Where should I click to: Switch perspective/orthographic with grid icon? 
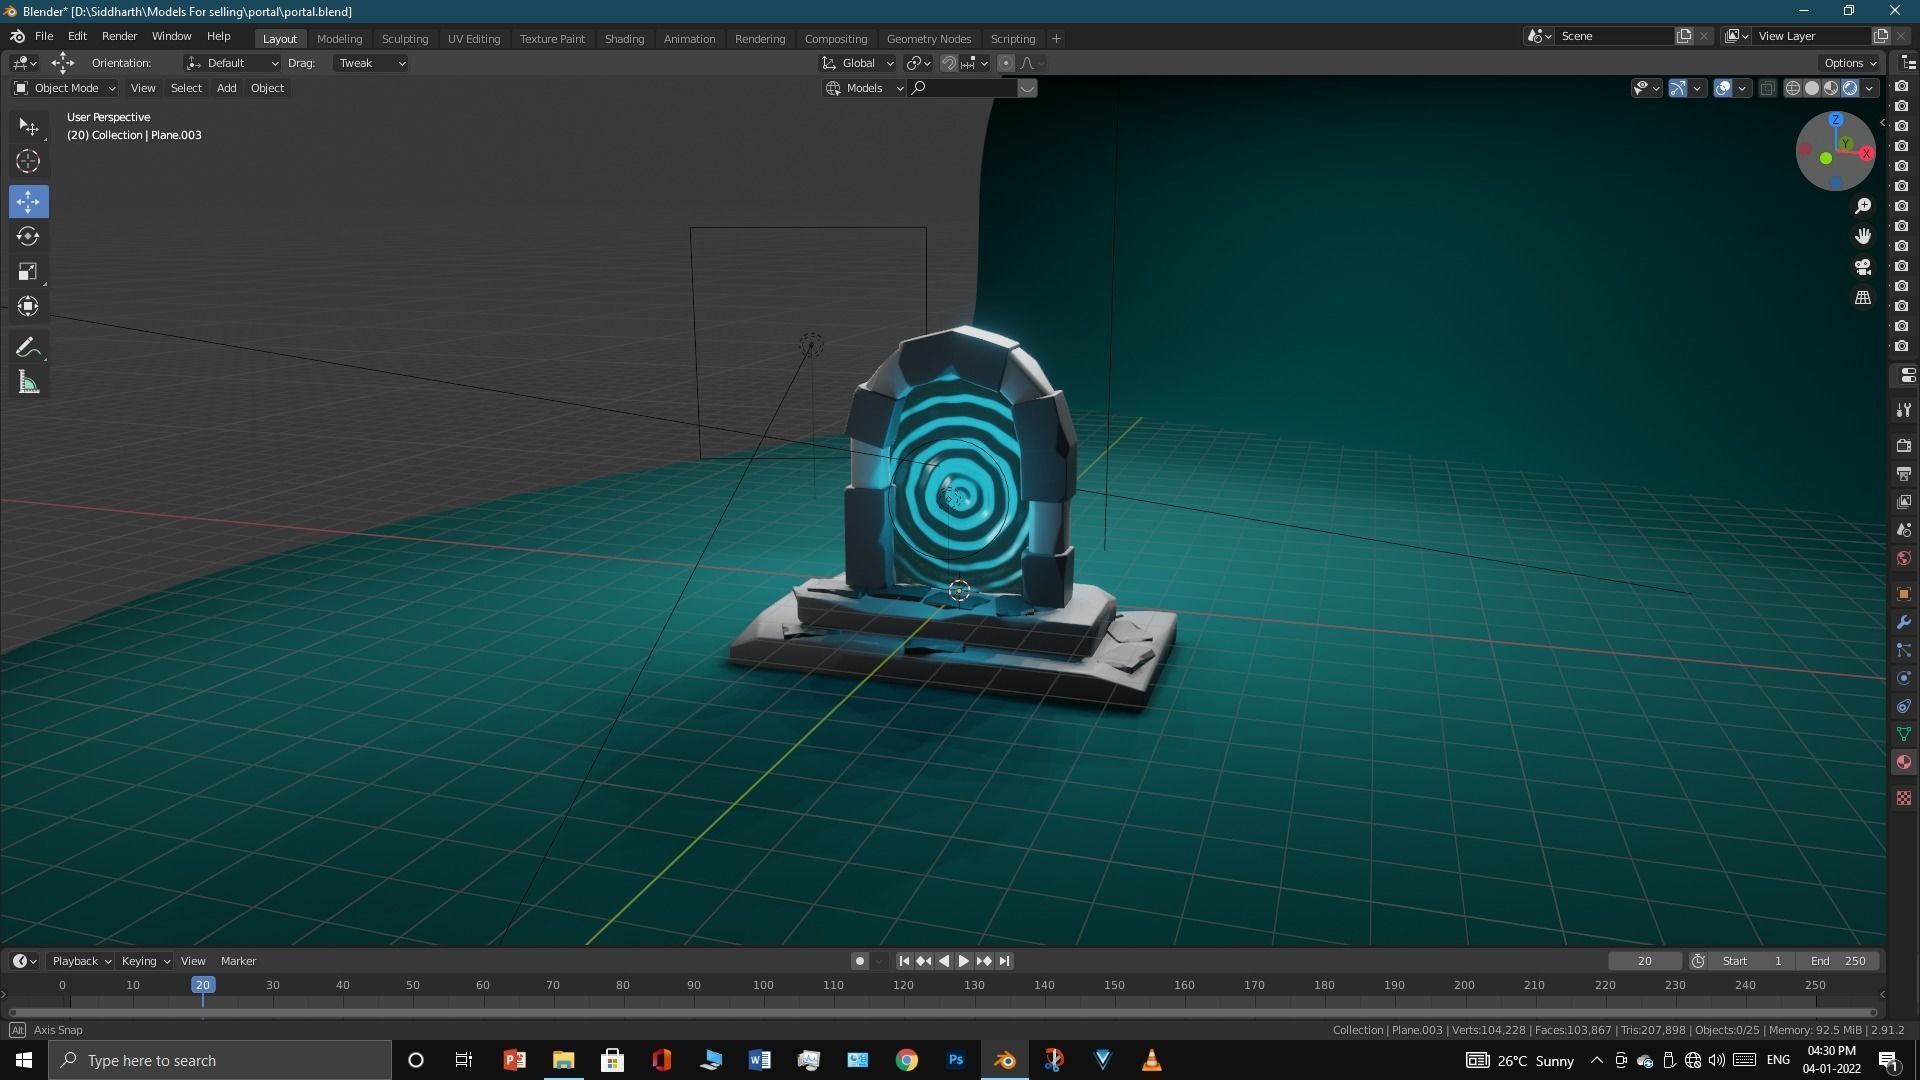click(1863, 298)
